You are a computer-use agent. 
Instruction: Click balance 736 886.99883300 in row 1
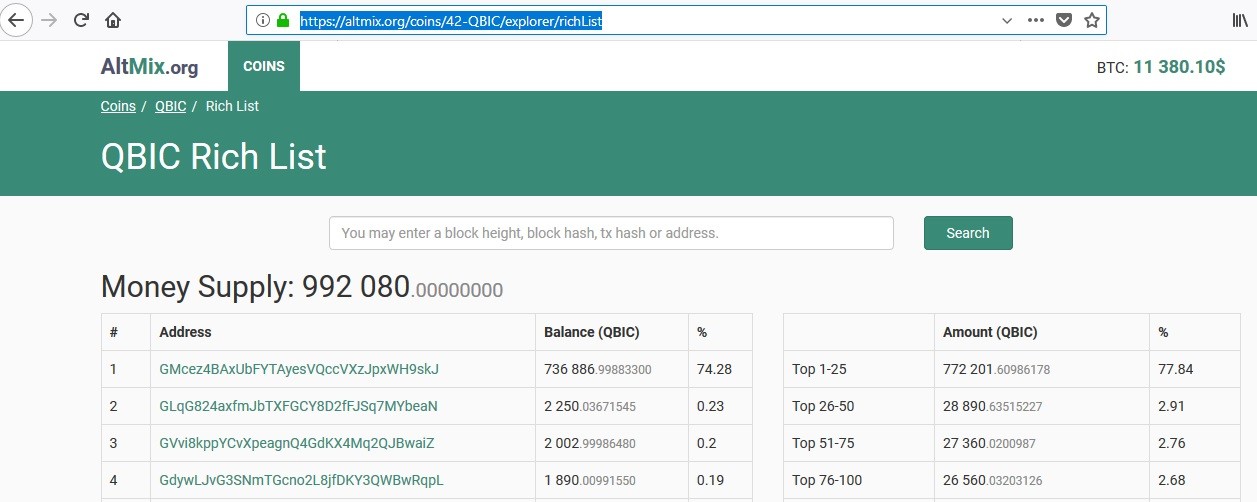pyautogui.click(x=598, y=369)
